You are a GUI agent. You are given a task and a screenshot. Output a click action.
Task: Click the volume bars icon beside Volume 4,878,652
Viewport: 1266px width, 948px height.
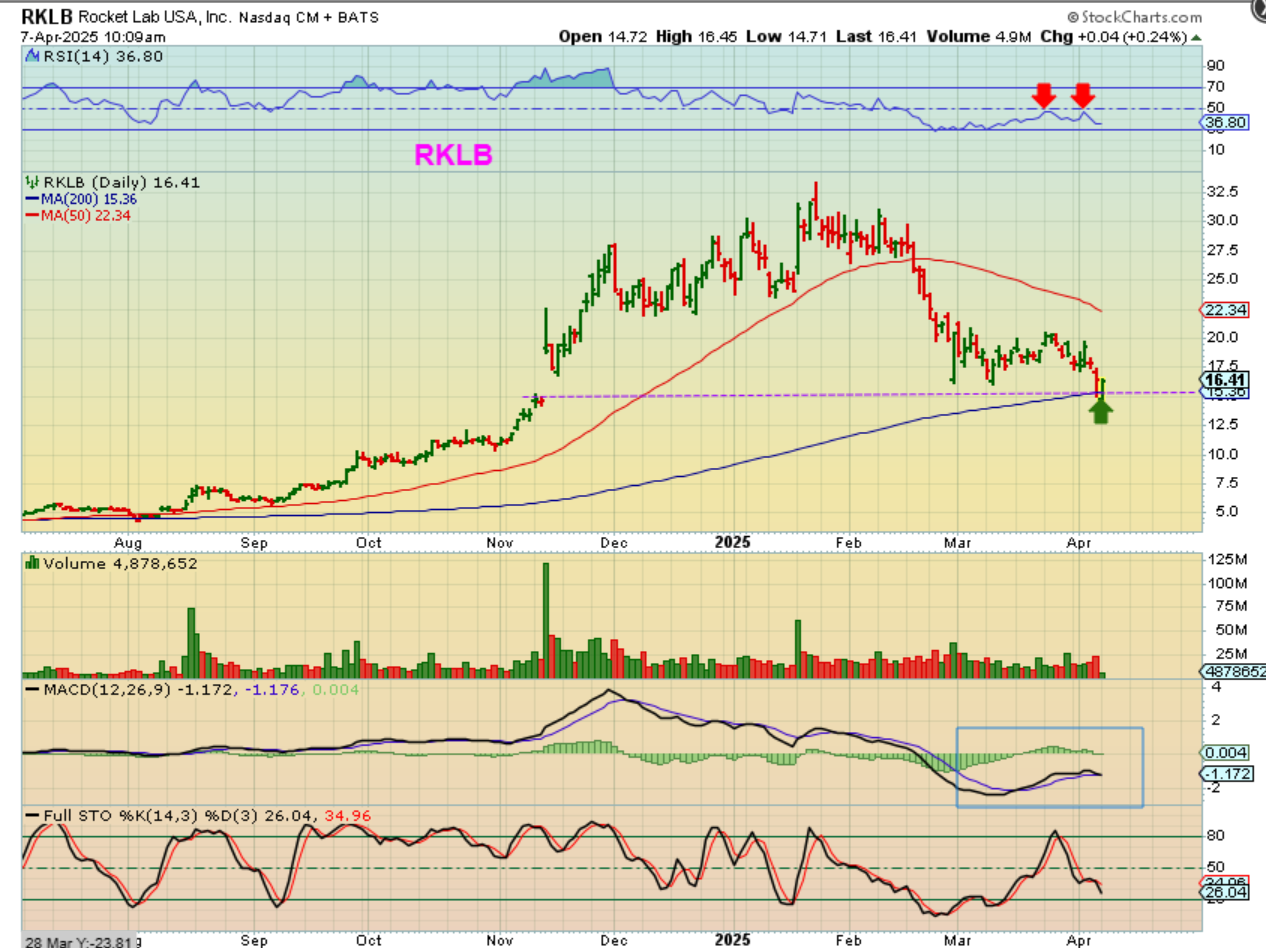(x=30, y=564)
